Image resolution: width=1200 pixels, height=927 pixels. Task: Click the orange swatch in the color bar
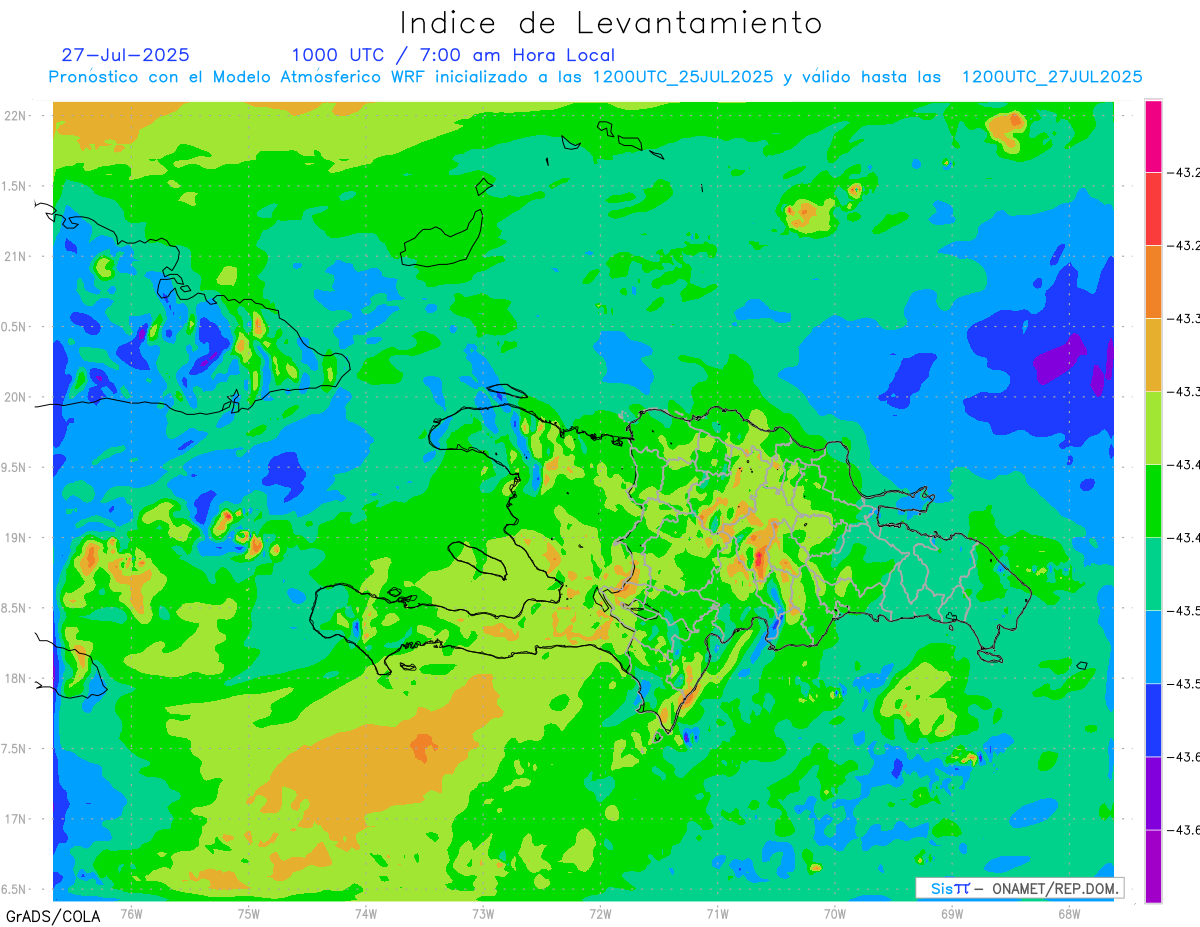point(1153,282)
